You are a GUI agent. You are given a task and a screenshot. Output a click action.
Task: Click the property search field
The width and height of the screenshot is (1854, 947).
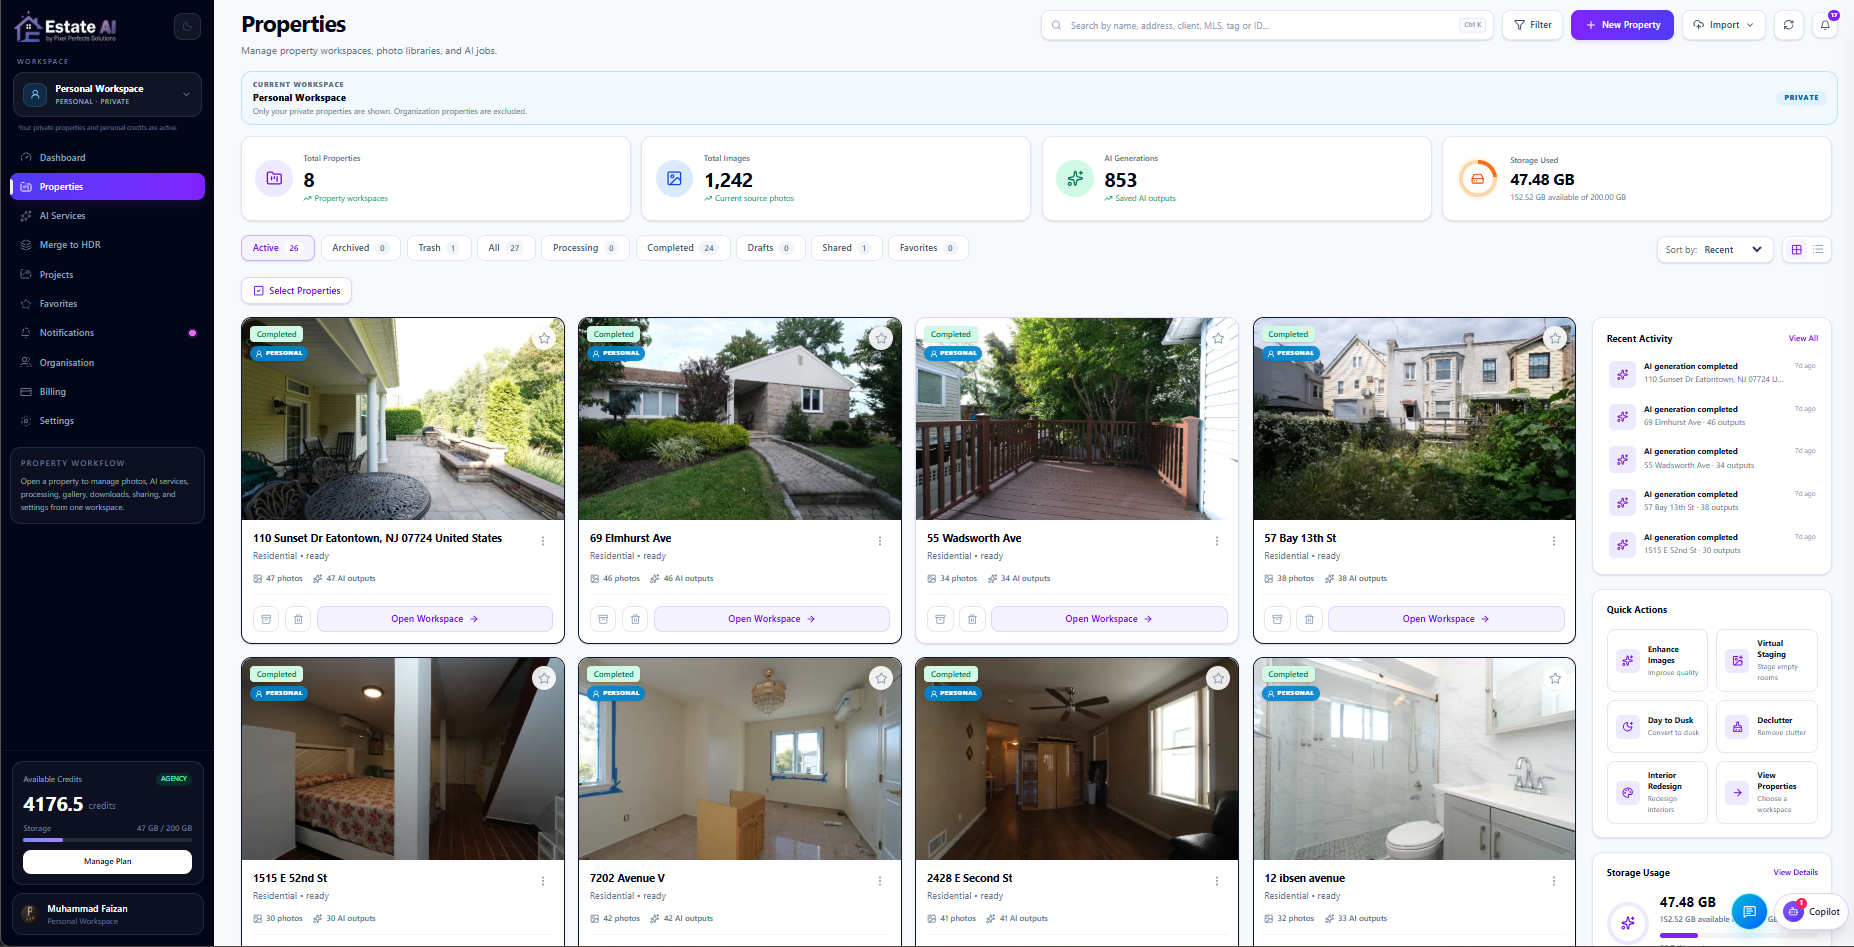click(x=1267, y=25)
